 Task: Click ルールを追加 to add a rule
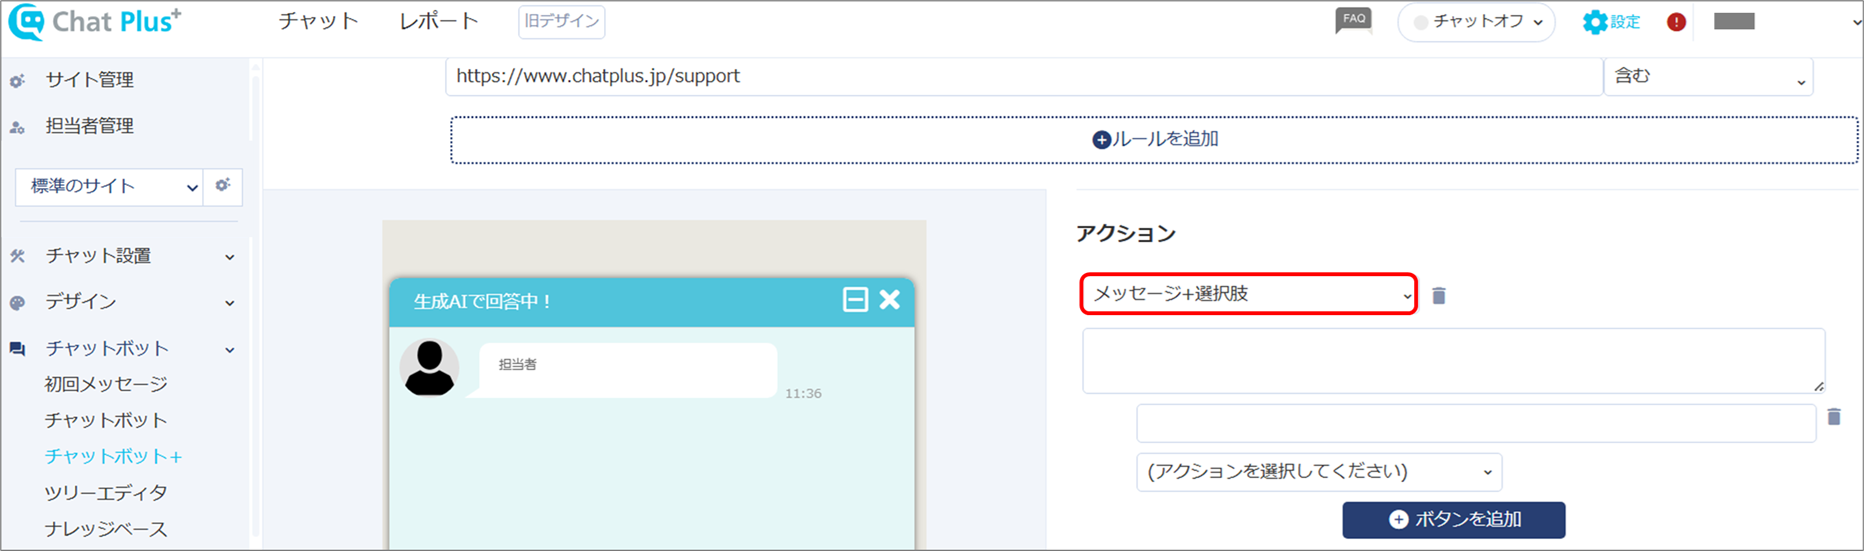[x=1154, y=140]
